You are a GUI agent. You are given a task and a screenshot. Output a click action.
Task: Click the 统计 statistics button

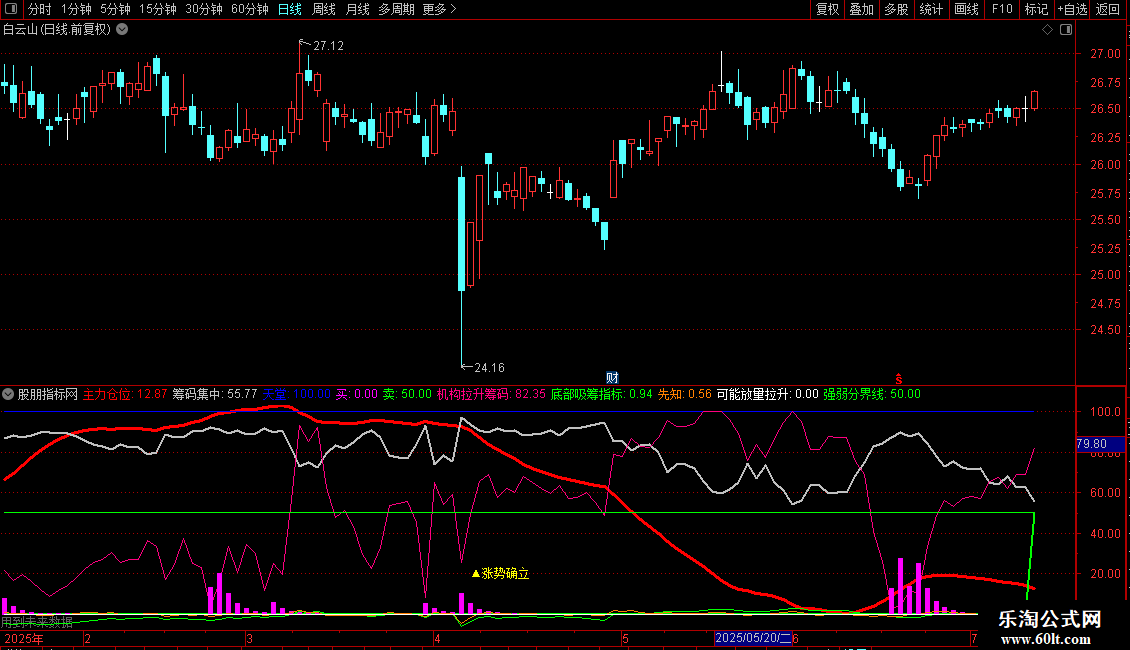click(x=931, y=9)
